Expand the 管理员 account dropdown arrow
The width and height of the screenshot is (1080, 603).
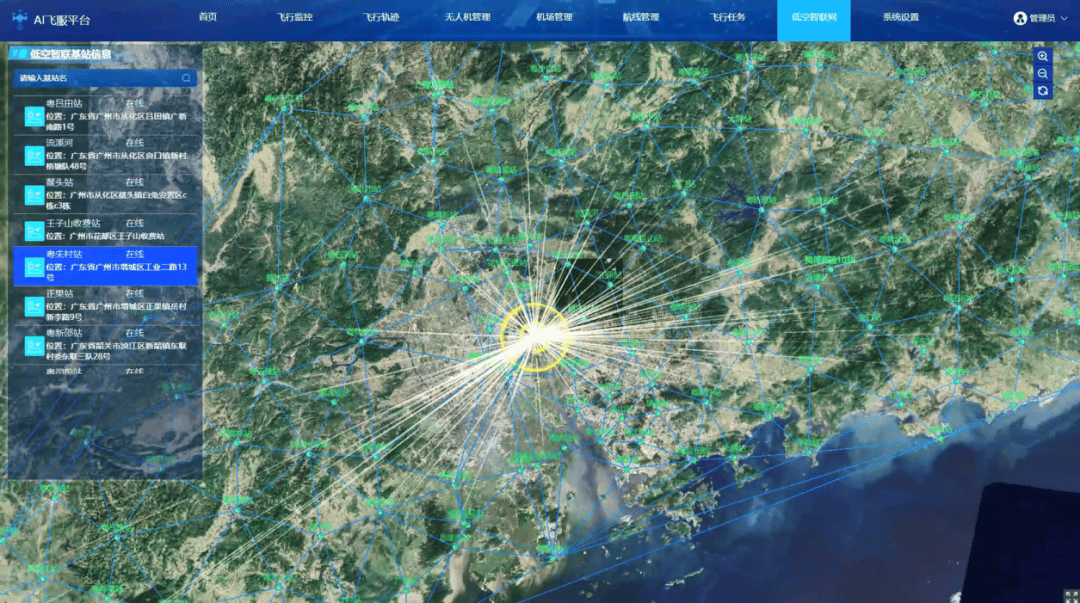coord(1064,18)
